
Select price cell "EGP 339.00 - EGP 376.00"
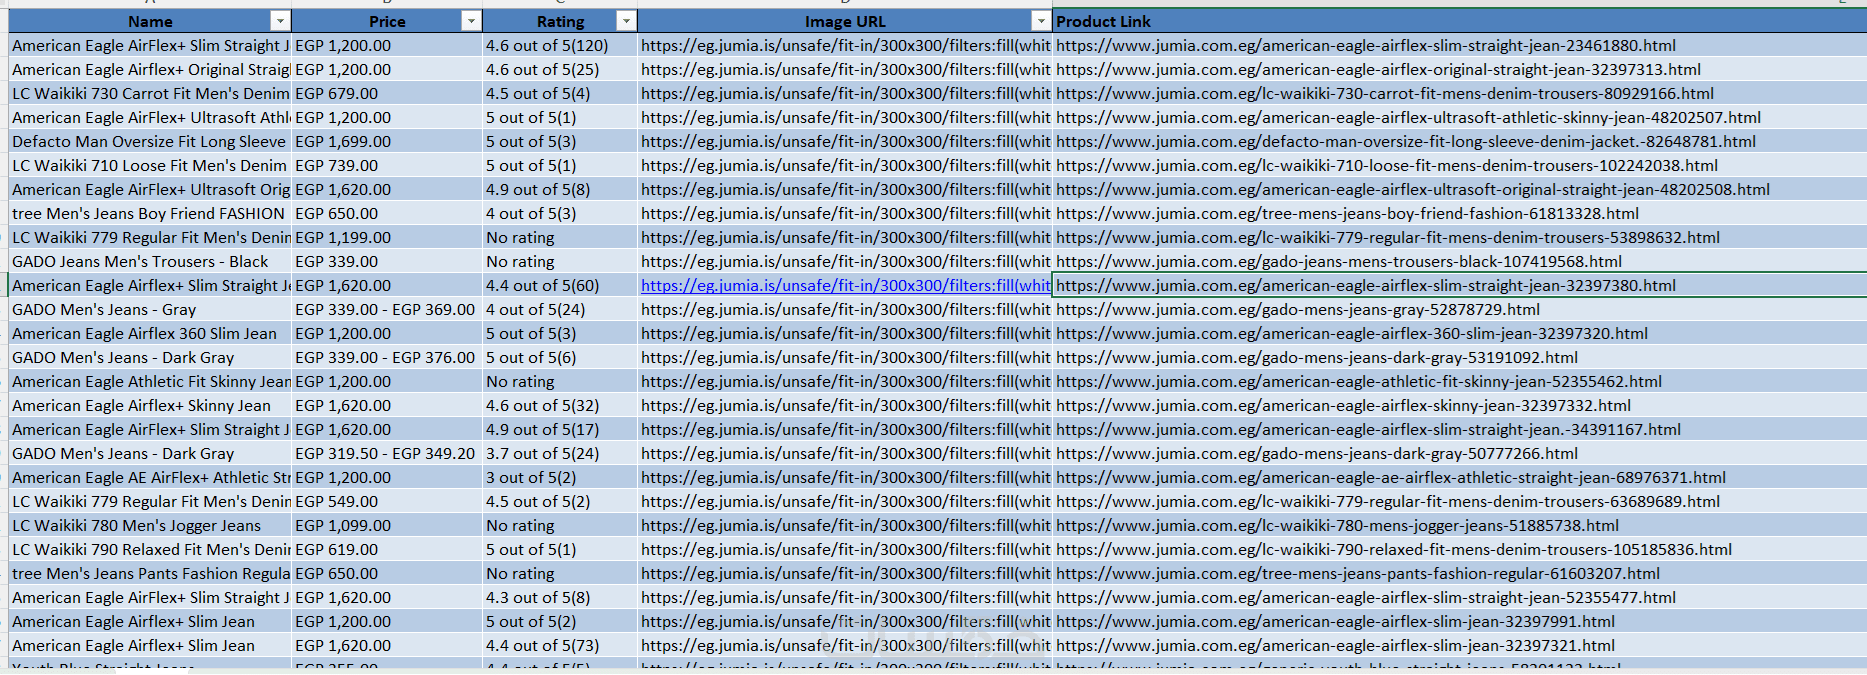coord(387,357)
